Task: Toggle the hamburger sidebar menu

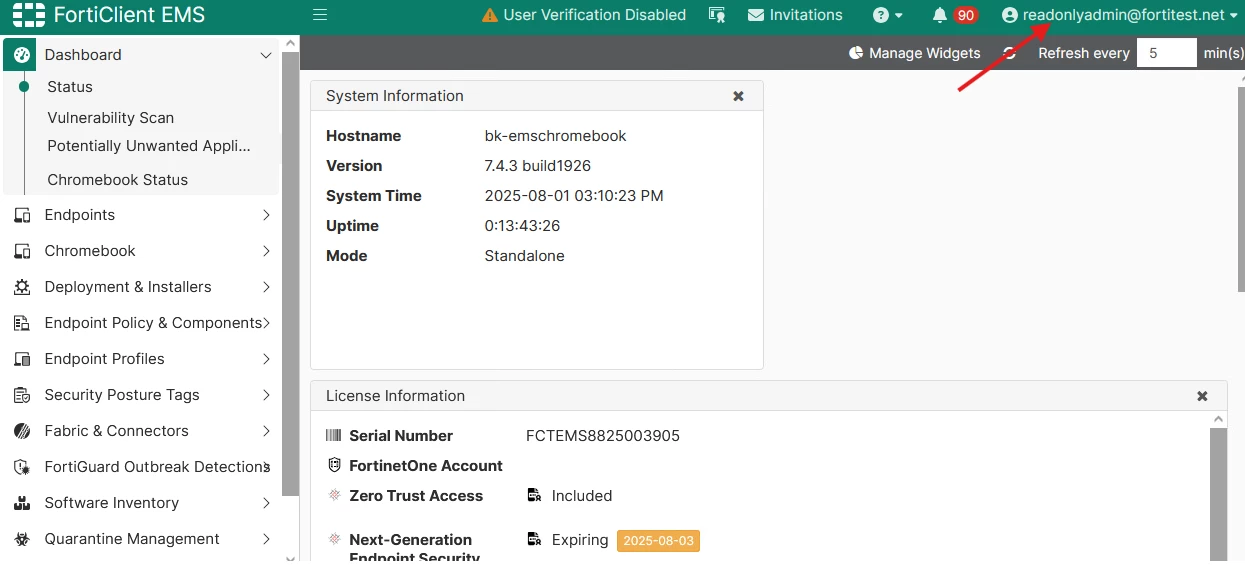Action: [320, 15]
